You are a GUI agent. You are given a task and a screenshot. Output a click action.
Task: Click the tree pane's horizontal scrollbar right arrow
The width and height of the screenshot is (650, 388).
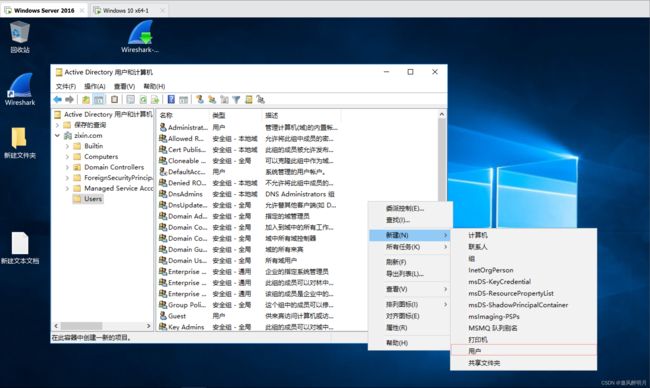[x=148, y=326]
